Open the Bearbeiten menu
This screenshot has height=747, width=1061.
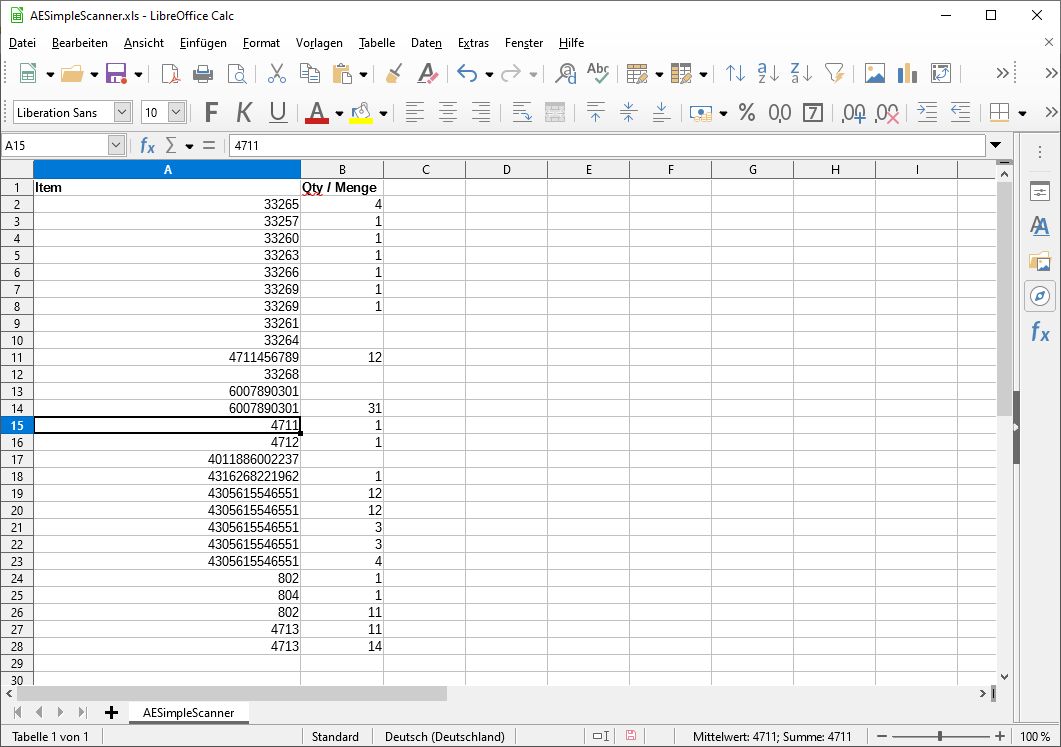(x=80, y=43)
